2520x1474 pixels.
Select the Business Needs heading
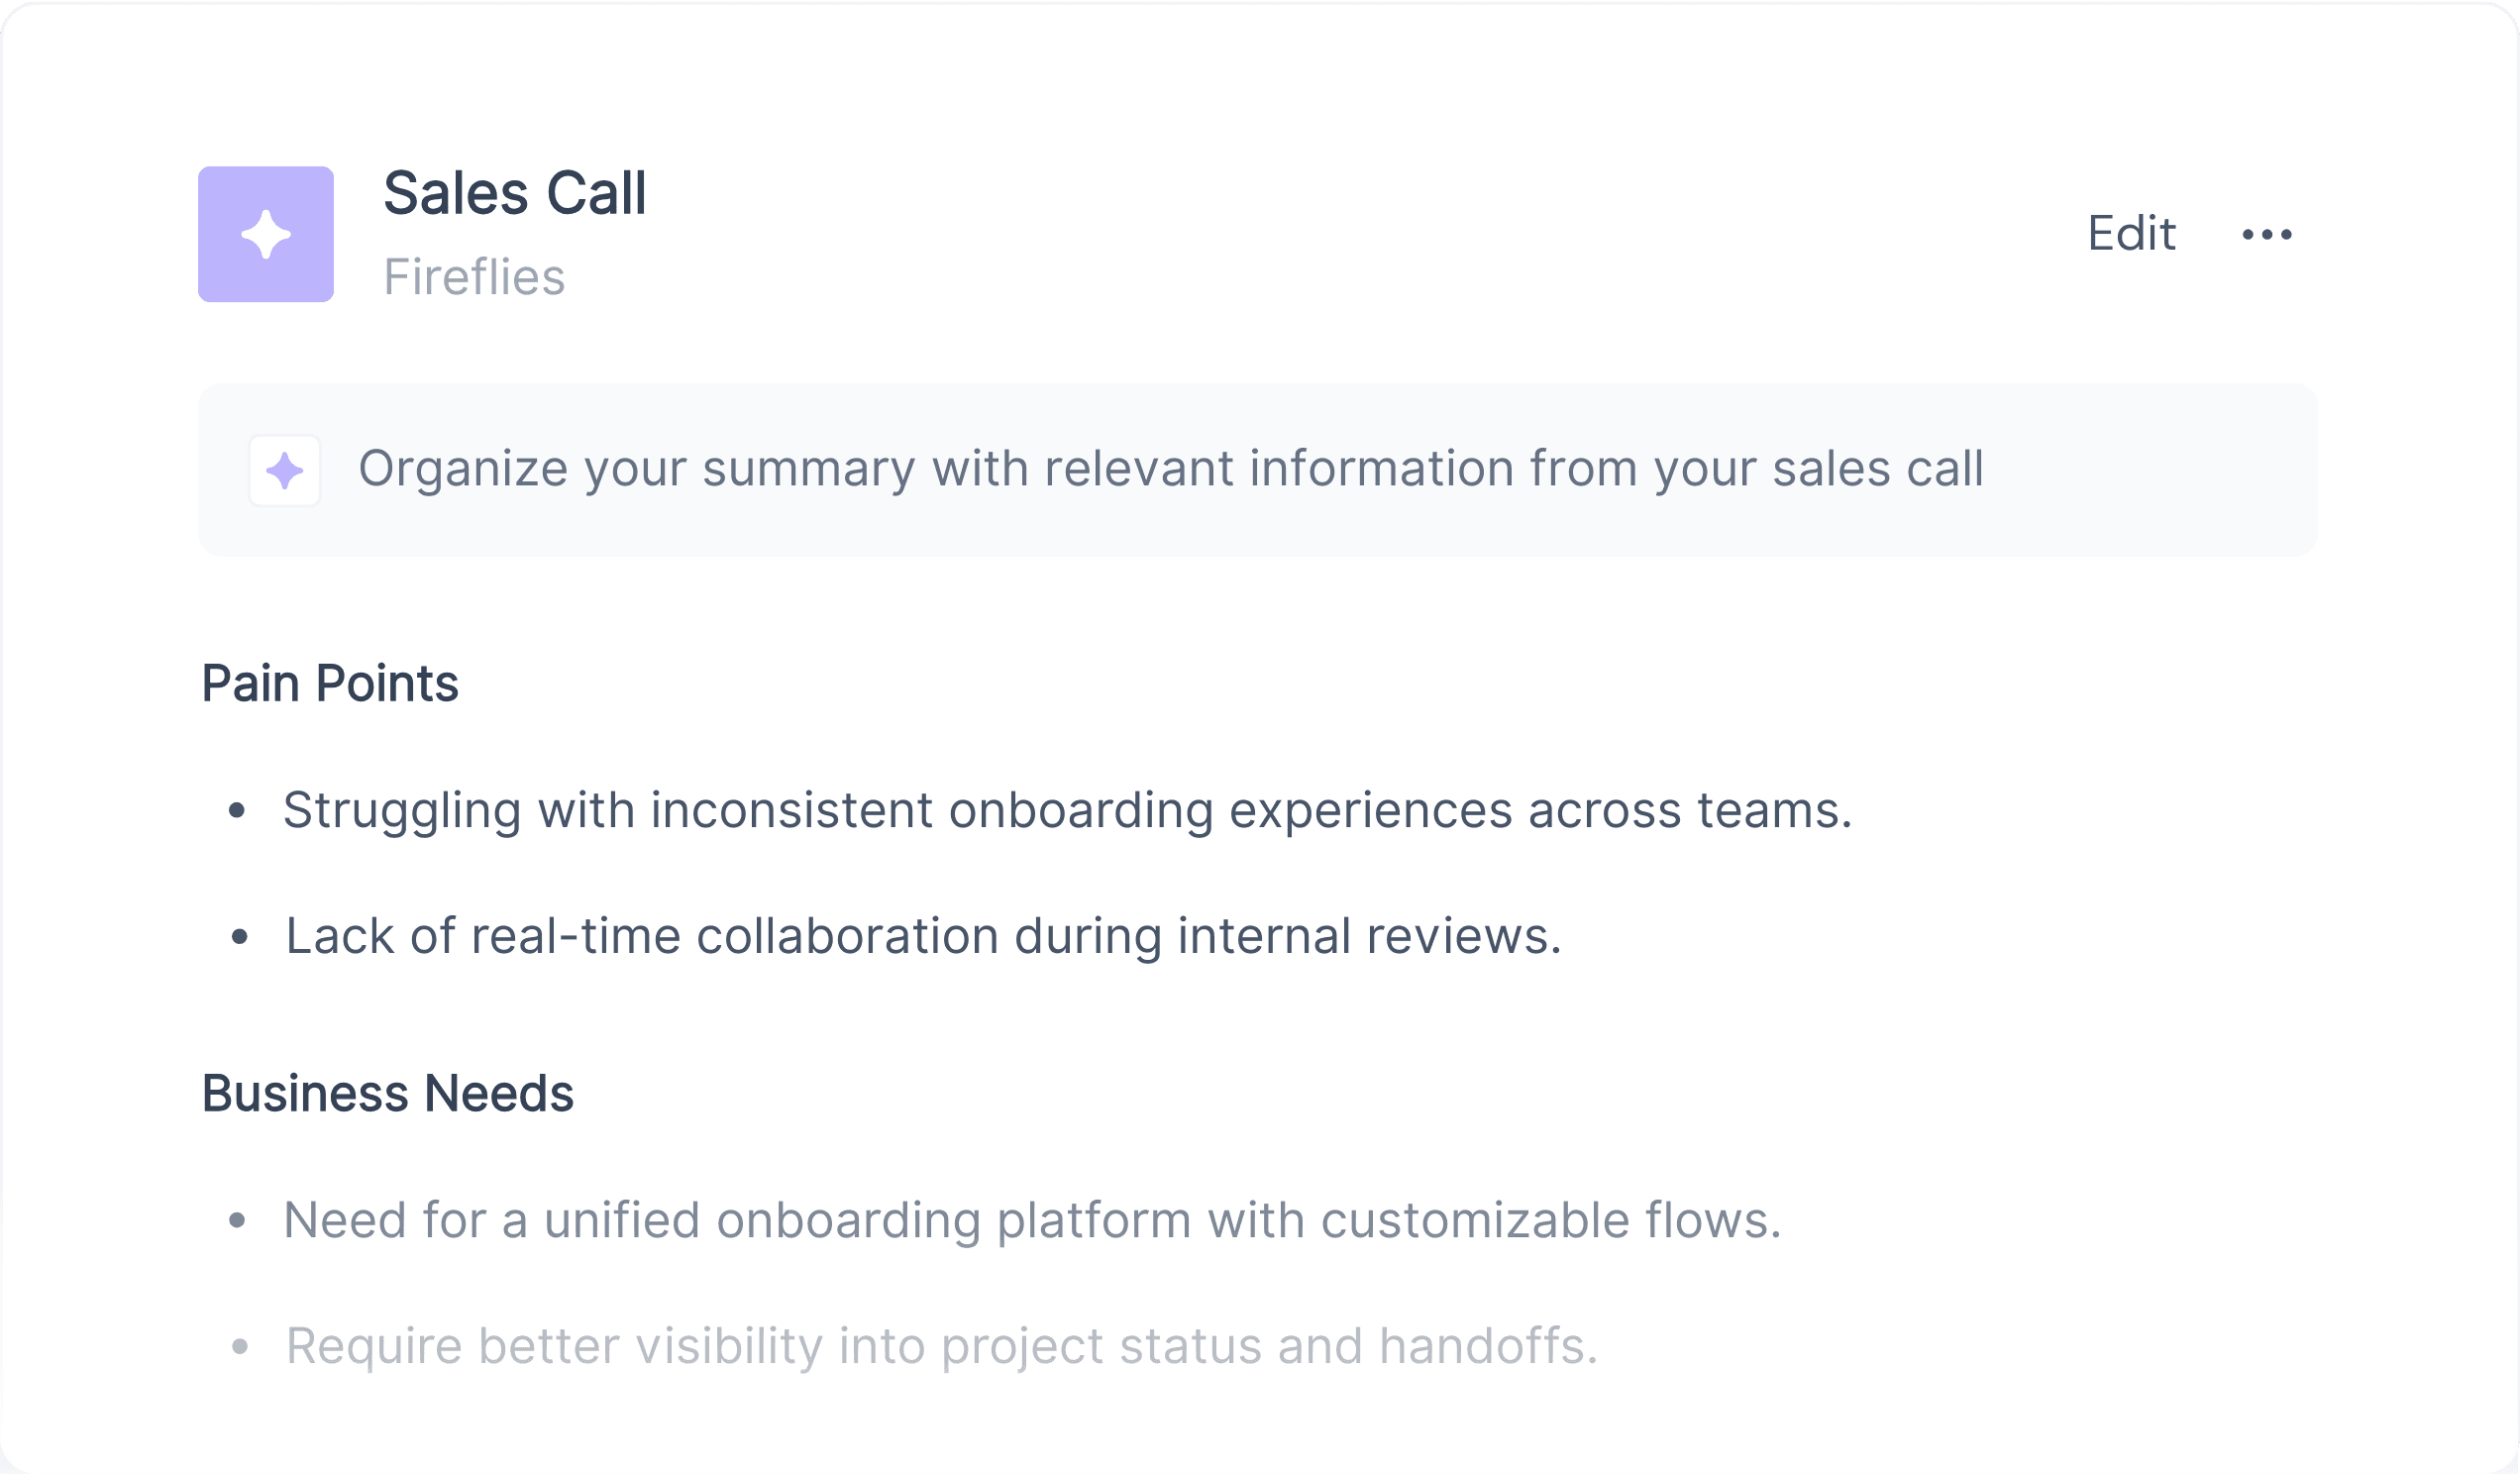coord(388,1094)
